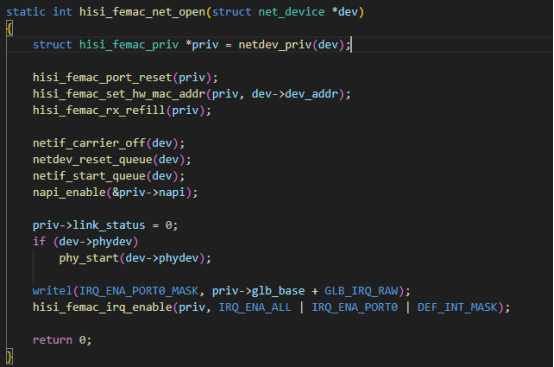
Task: Click the IRQ_ENA_PORT0_MASK macro
Action: click(x=139, y=291)
